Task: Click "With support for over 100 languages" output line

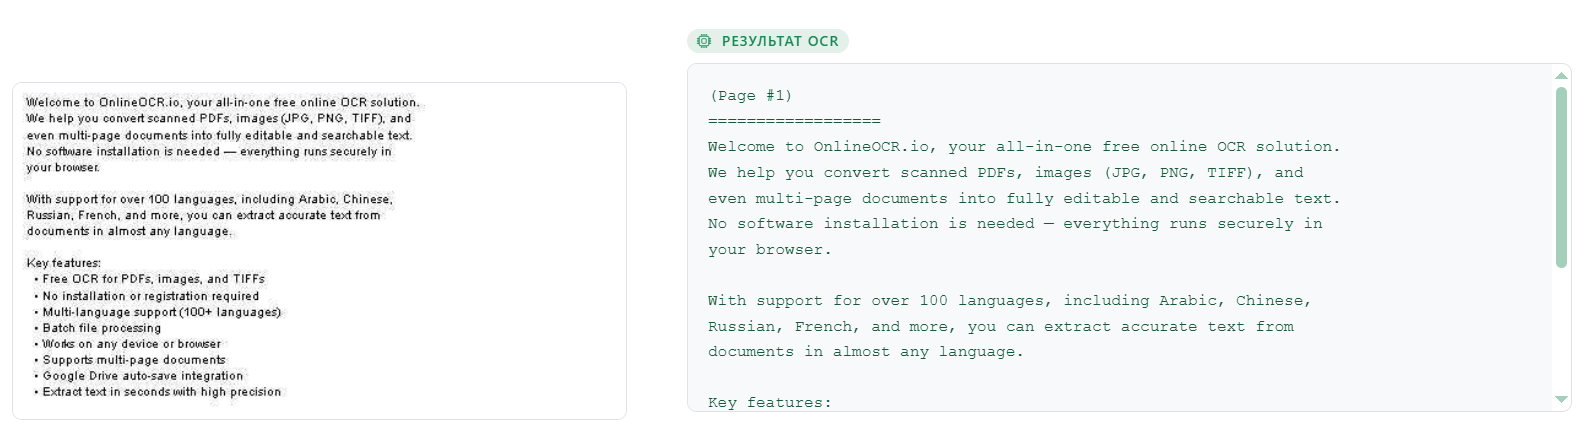Action: (1010, 301)
